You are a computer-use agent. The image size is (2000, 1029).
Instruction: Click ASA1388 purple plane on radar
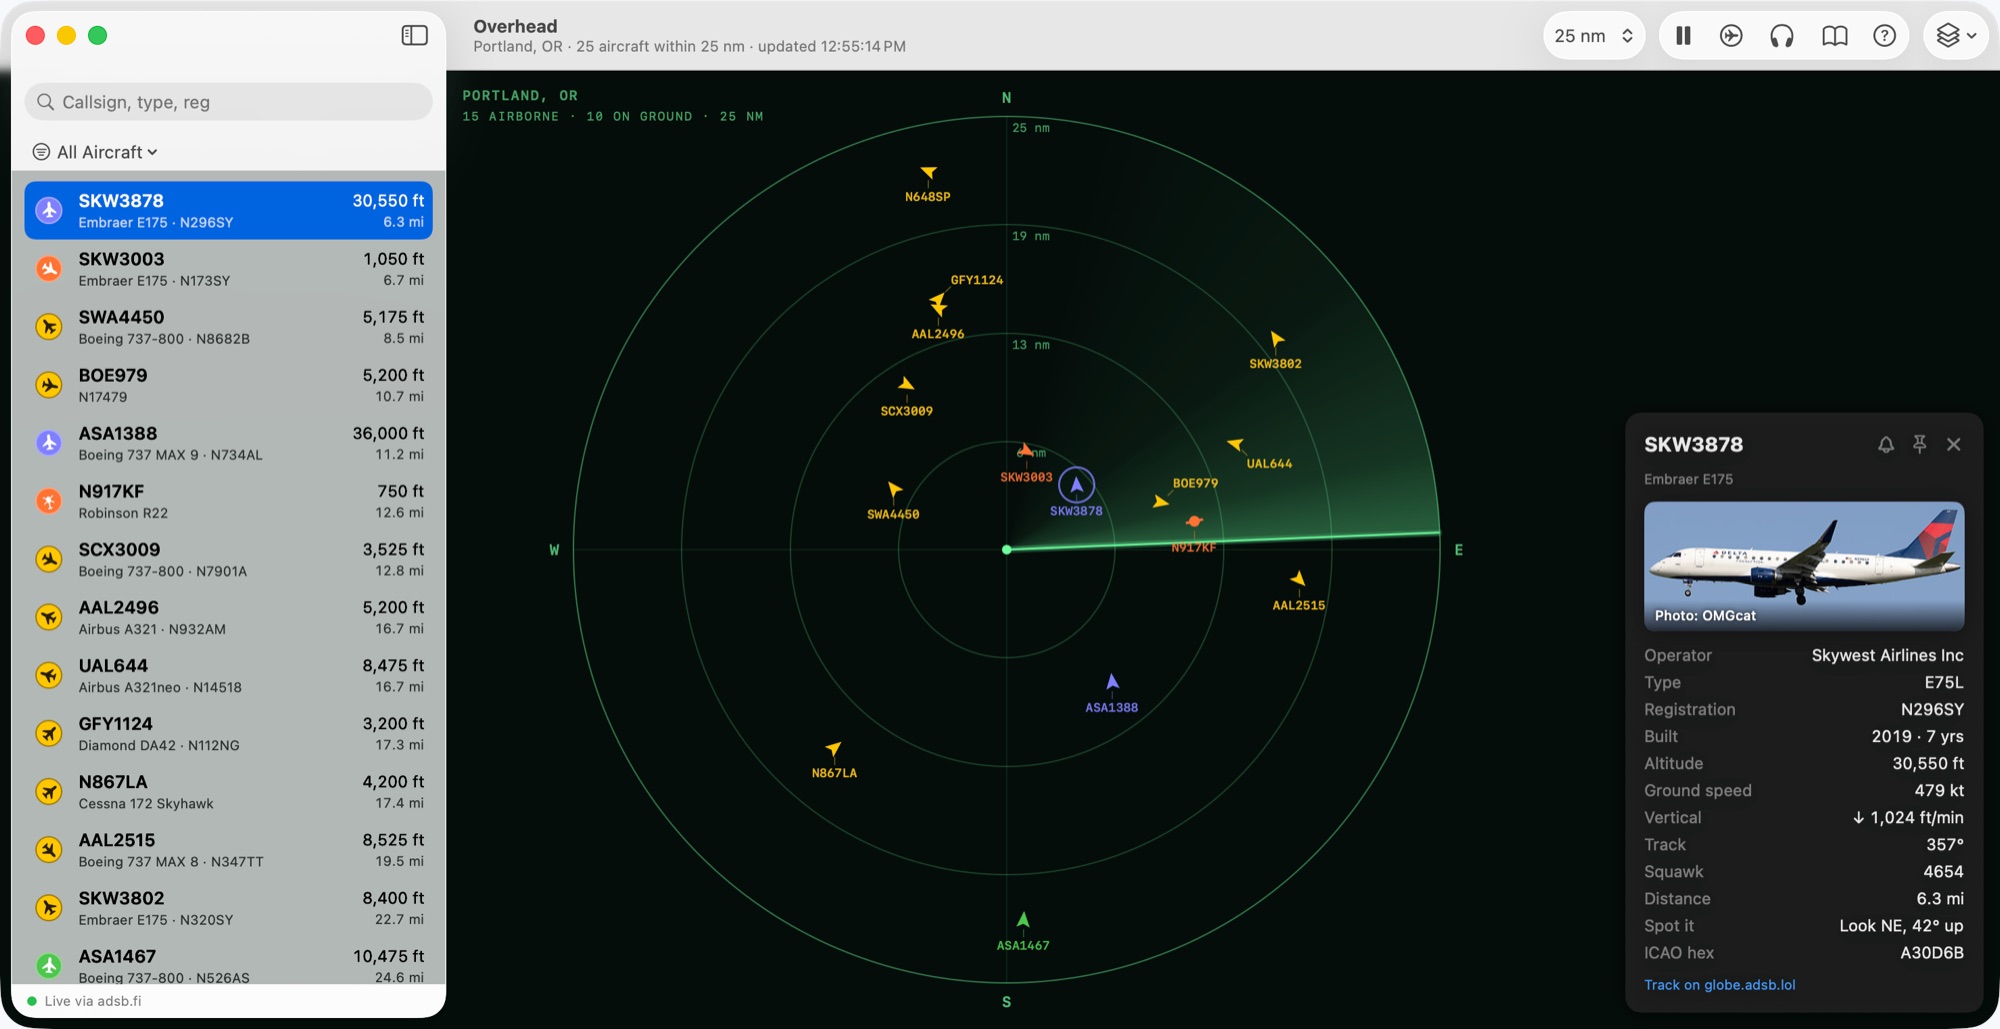click(1112, 682)
